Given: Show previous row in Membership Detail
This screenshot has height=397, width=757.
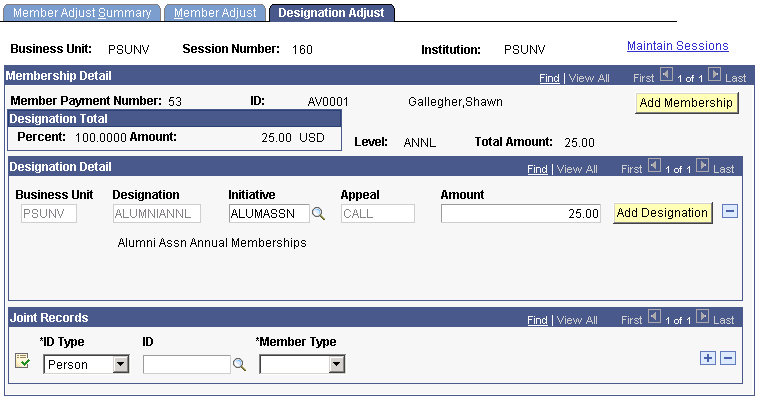Looking at the screenshot, I should pyautogui.click(x=666, y=75).
